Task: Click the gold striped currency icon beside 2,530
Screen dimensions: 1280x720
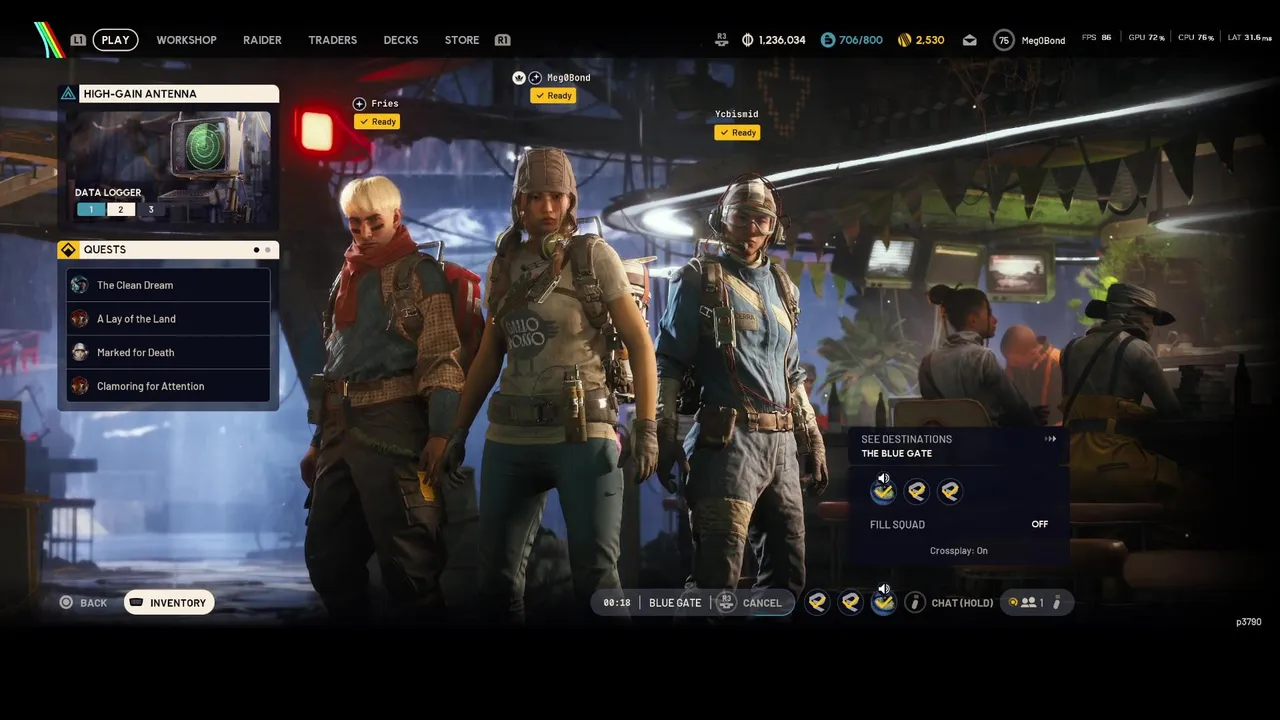Action: click(904, 40)
